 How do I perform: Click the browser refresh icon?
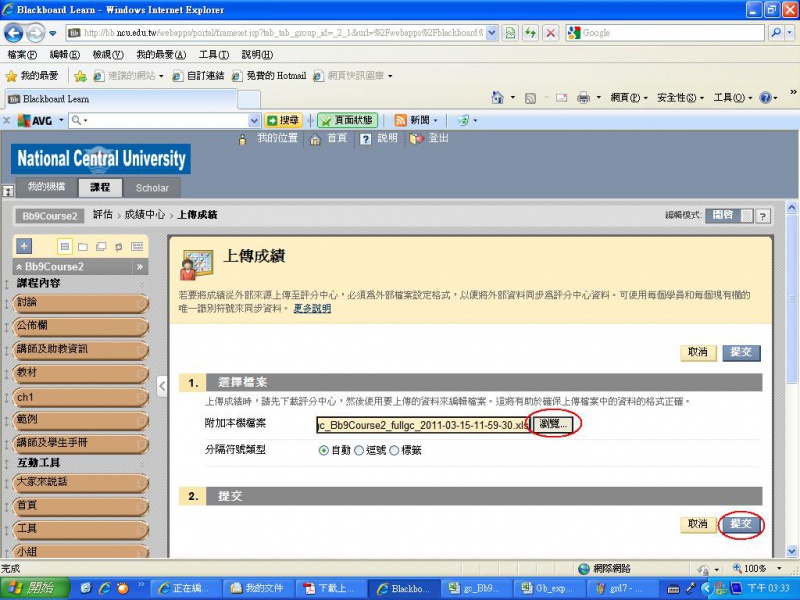pos(531,33)
